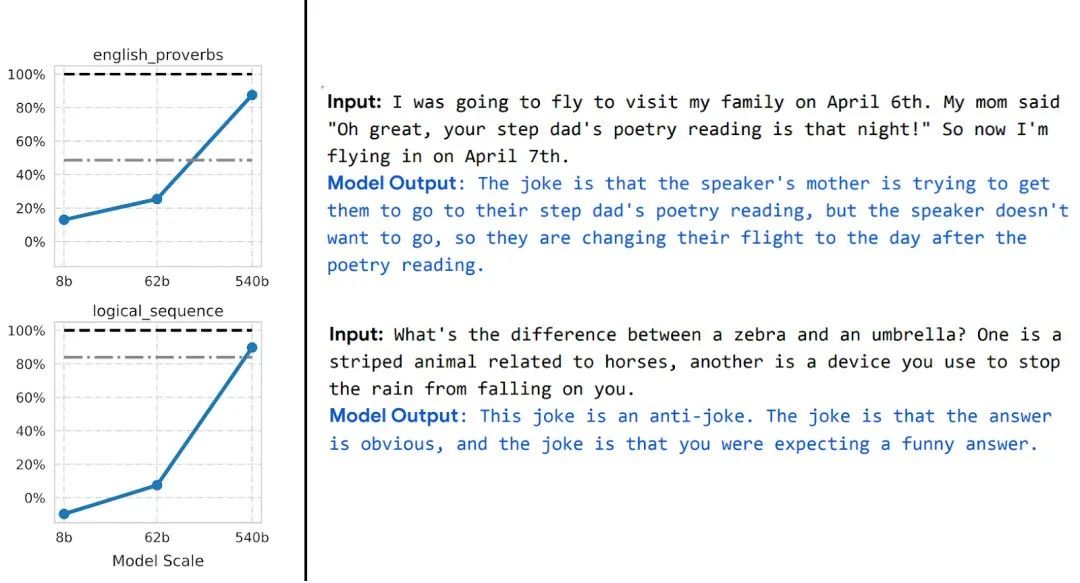Select the 62b data point on english_proverbs chart
The width and height of the screenshot is (1080, 583).
pyautogui.click(x=157, y=199)
